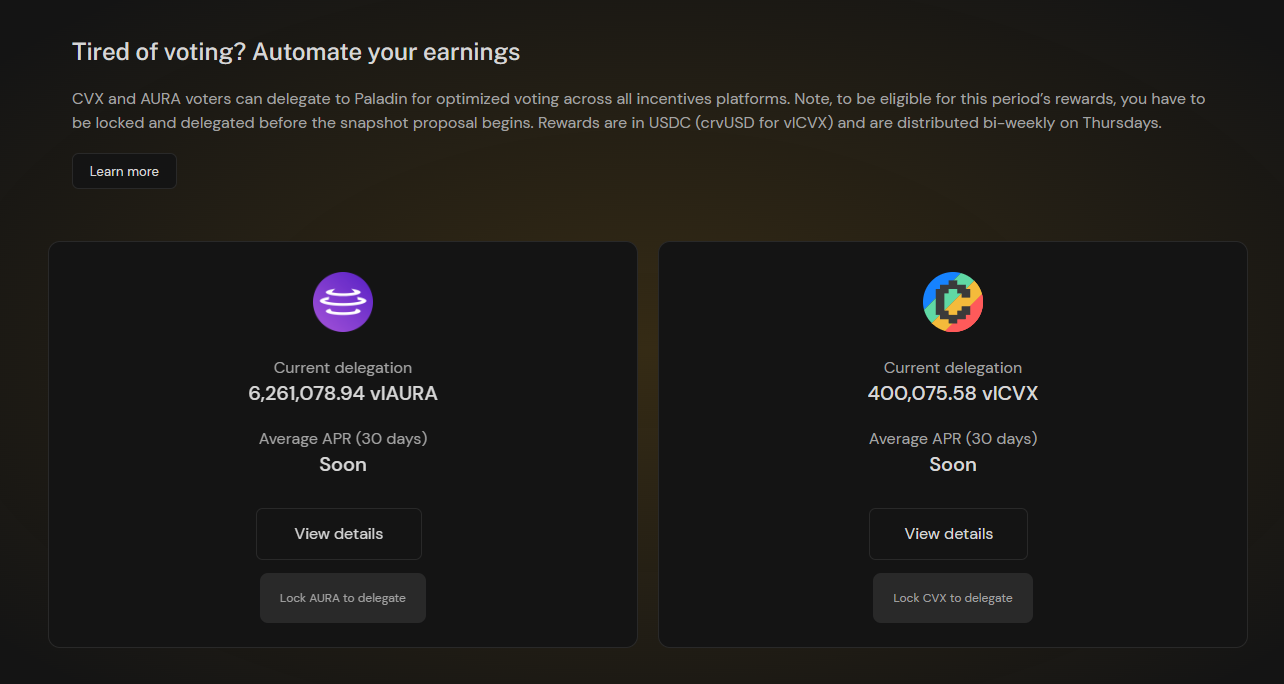The height and width of the screenshot is (684, 1284).
Task: Click the 'Soon' APR value under vlCVX
Action: pos(952,465)
